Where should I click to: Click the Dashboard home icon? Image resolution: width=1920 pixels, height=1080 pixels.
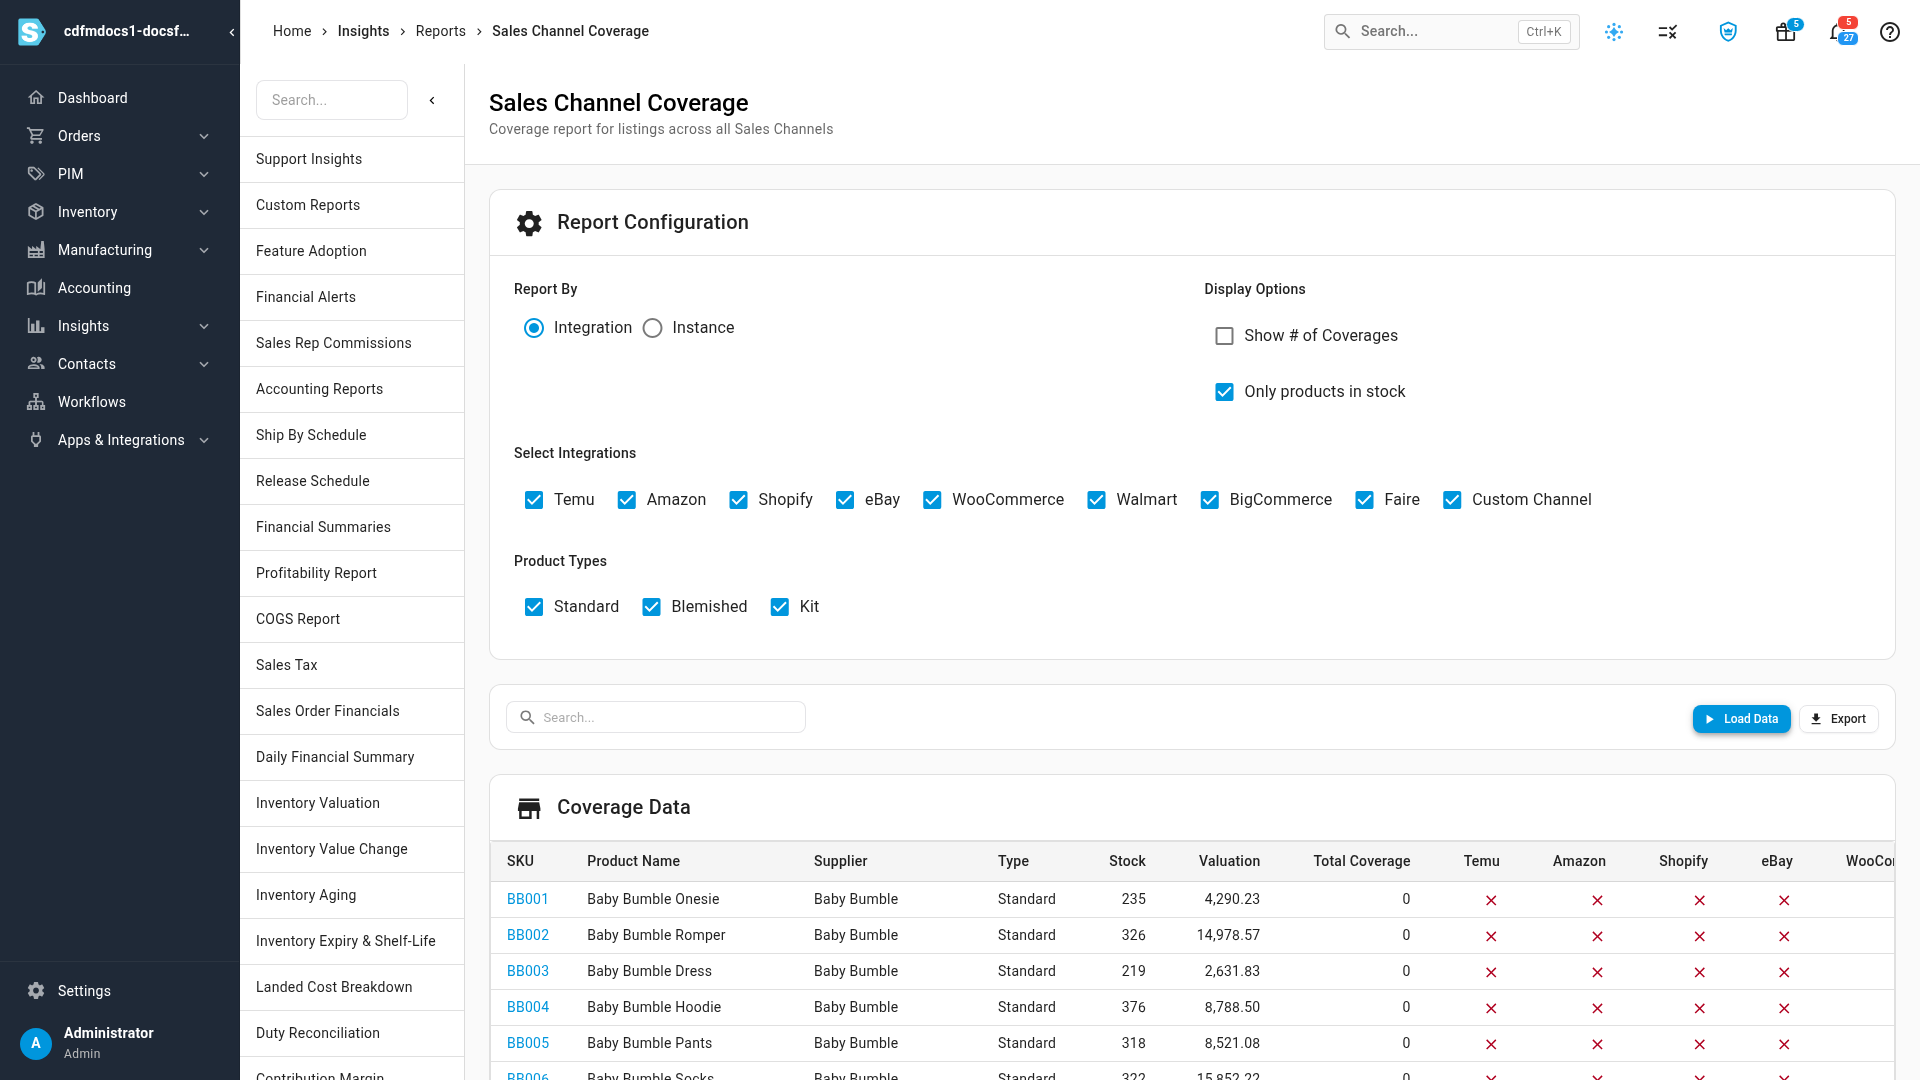click(x=36, y=98)
